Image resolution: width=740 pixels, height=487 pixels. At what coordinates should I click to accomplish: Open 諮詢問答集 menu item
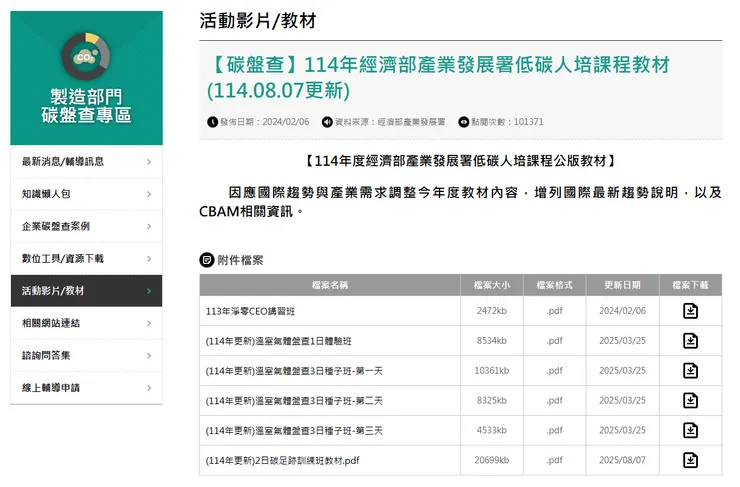pyautogui.click(x=86, y=355)
